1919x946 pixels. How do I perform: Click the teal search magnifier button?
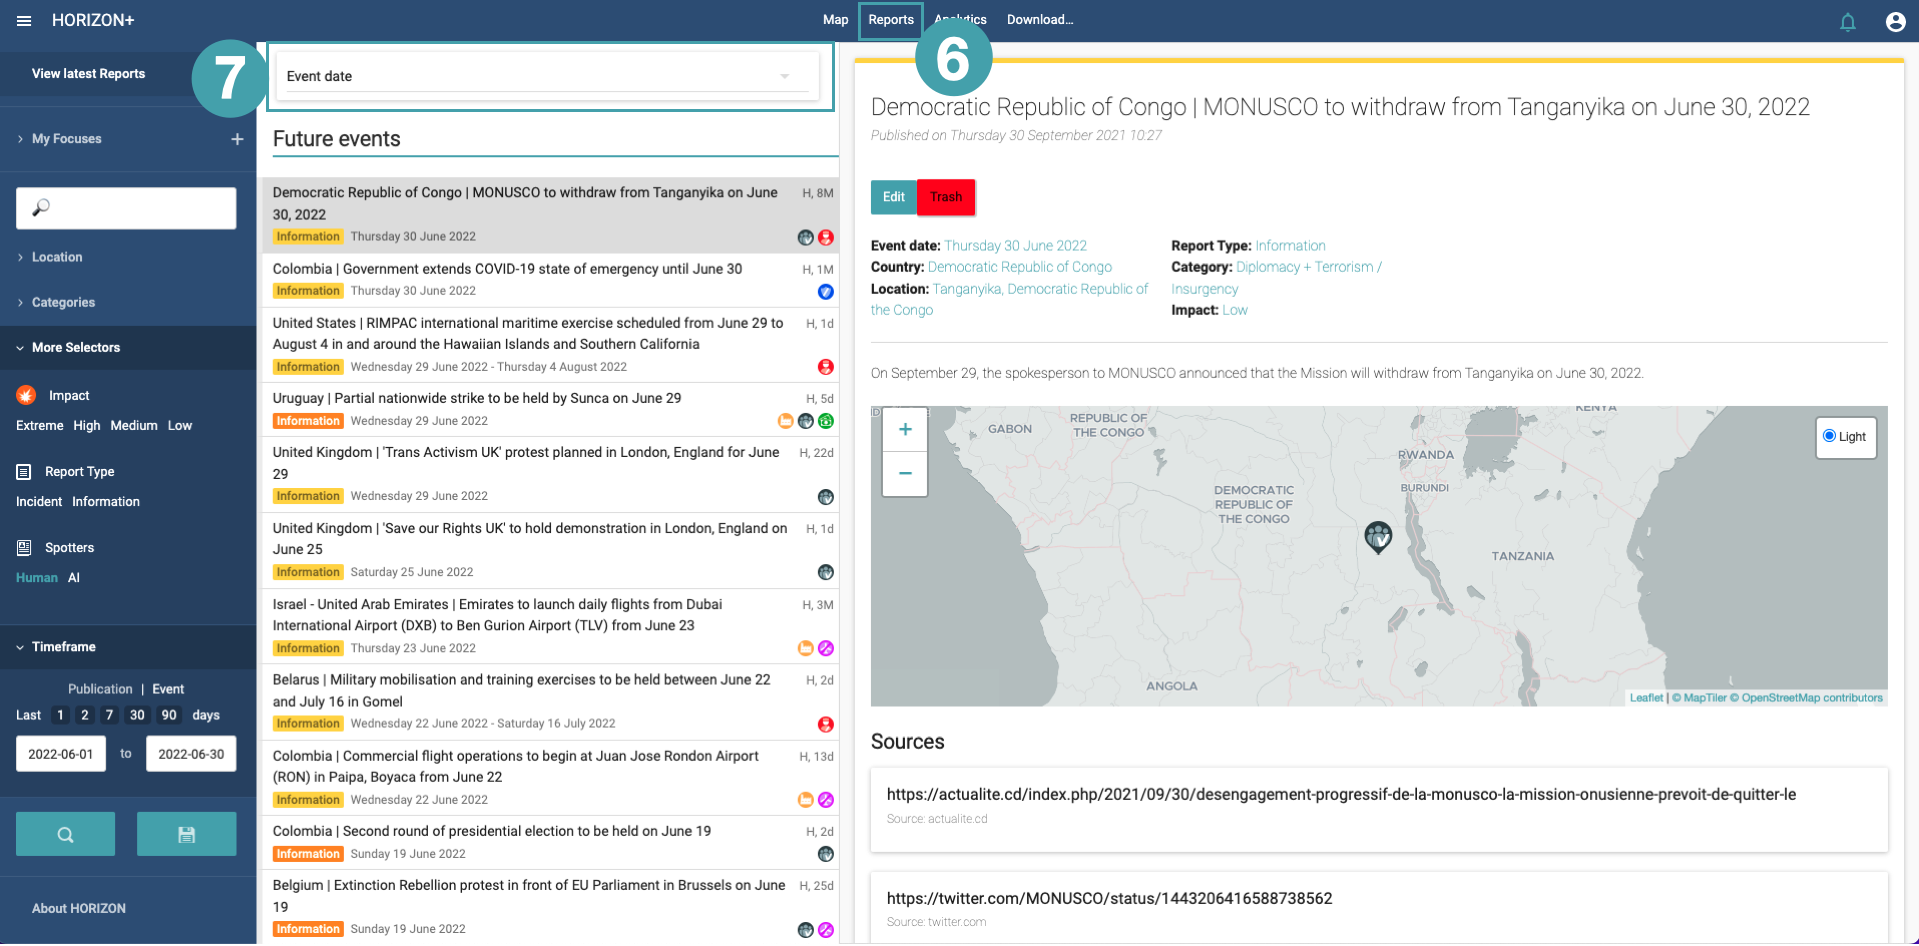pyautogui.click(x=65, y=834)
